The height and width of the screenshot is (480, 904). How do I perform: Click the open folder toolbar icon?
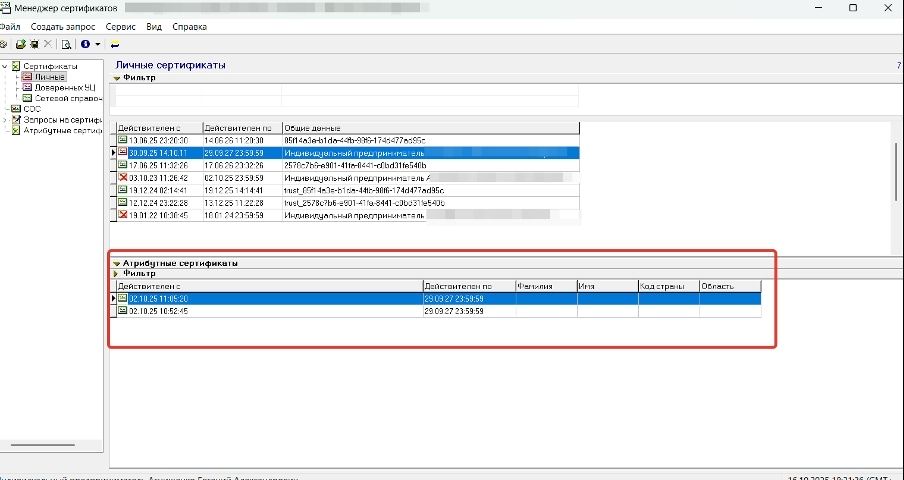pyautogui.click(x=19, y=45)
